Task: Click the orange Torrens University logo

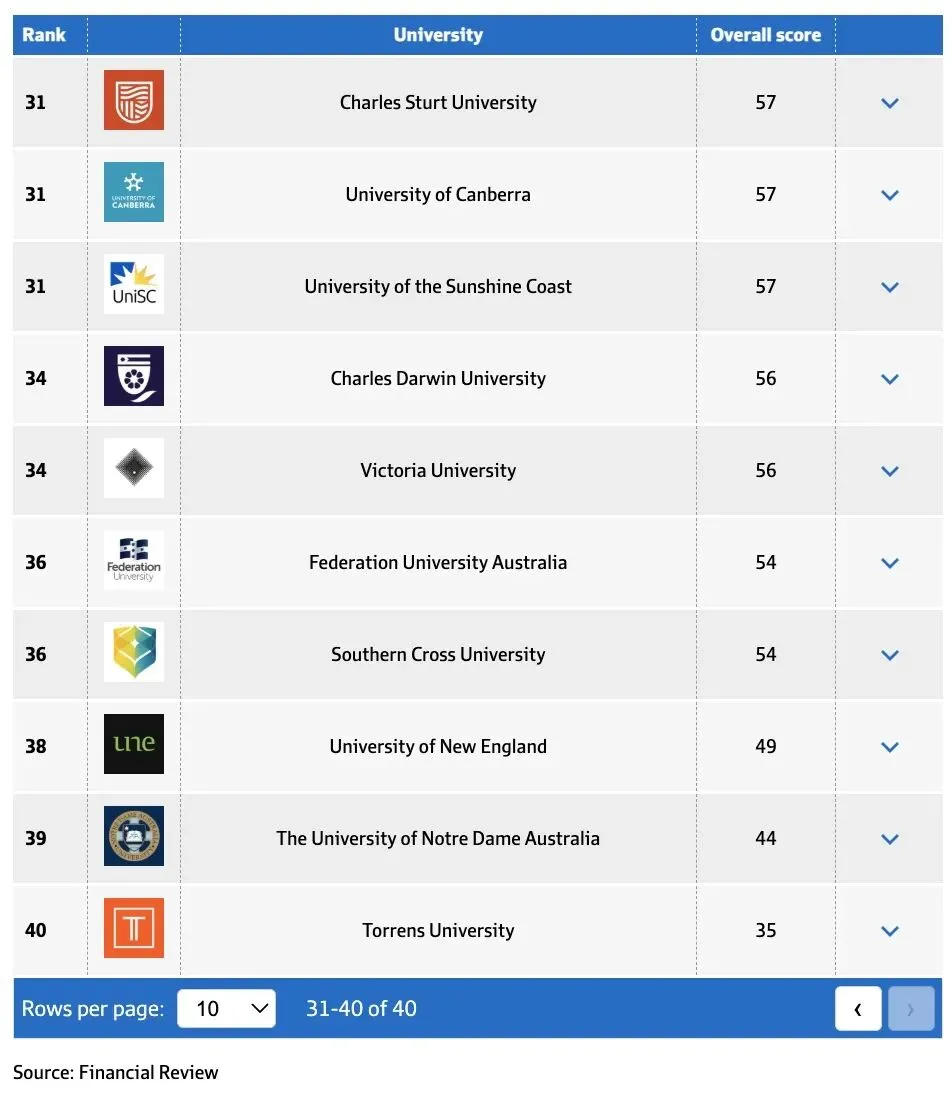Action: 134,928
